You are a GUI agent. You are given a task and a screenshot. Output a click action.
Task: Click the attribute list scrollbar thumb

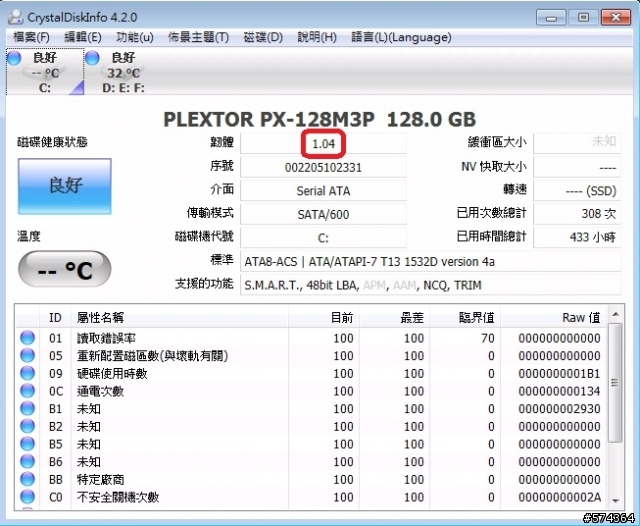(615, 382)
